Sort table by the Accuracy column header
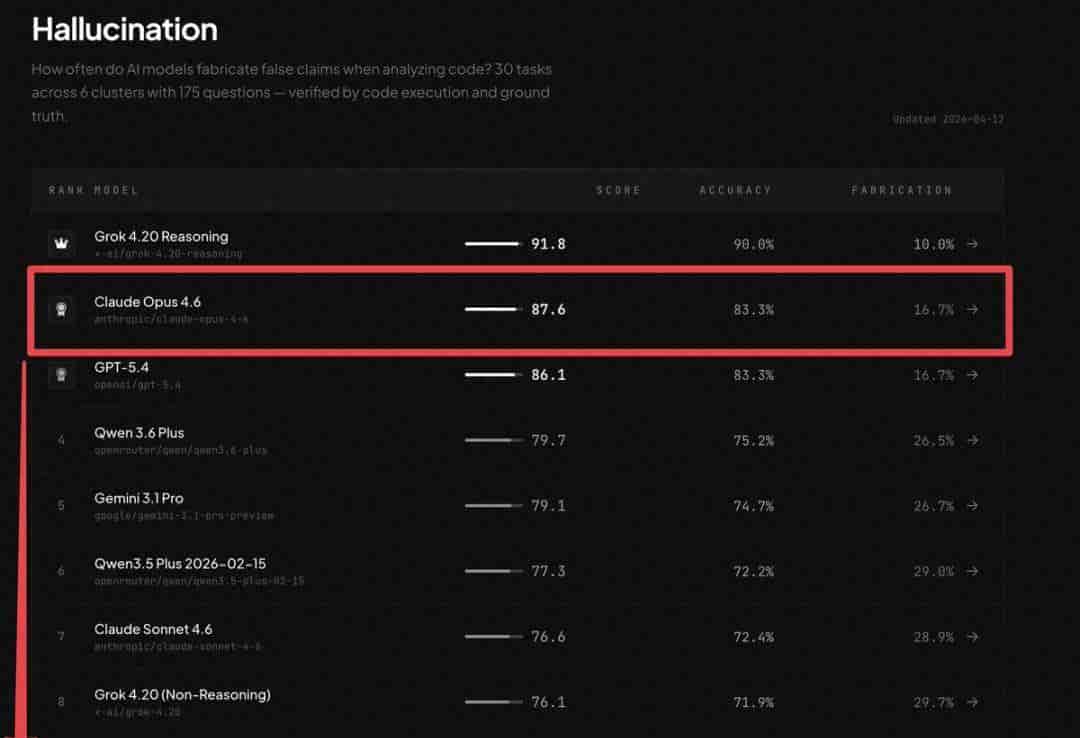1080x738 pixels. [735, 190]
